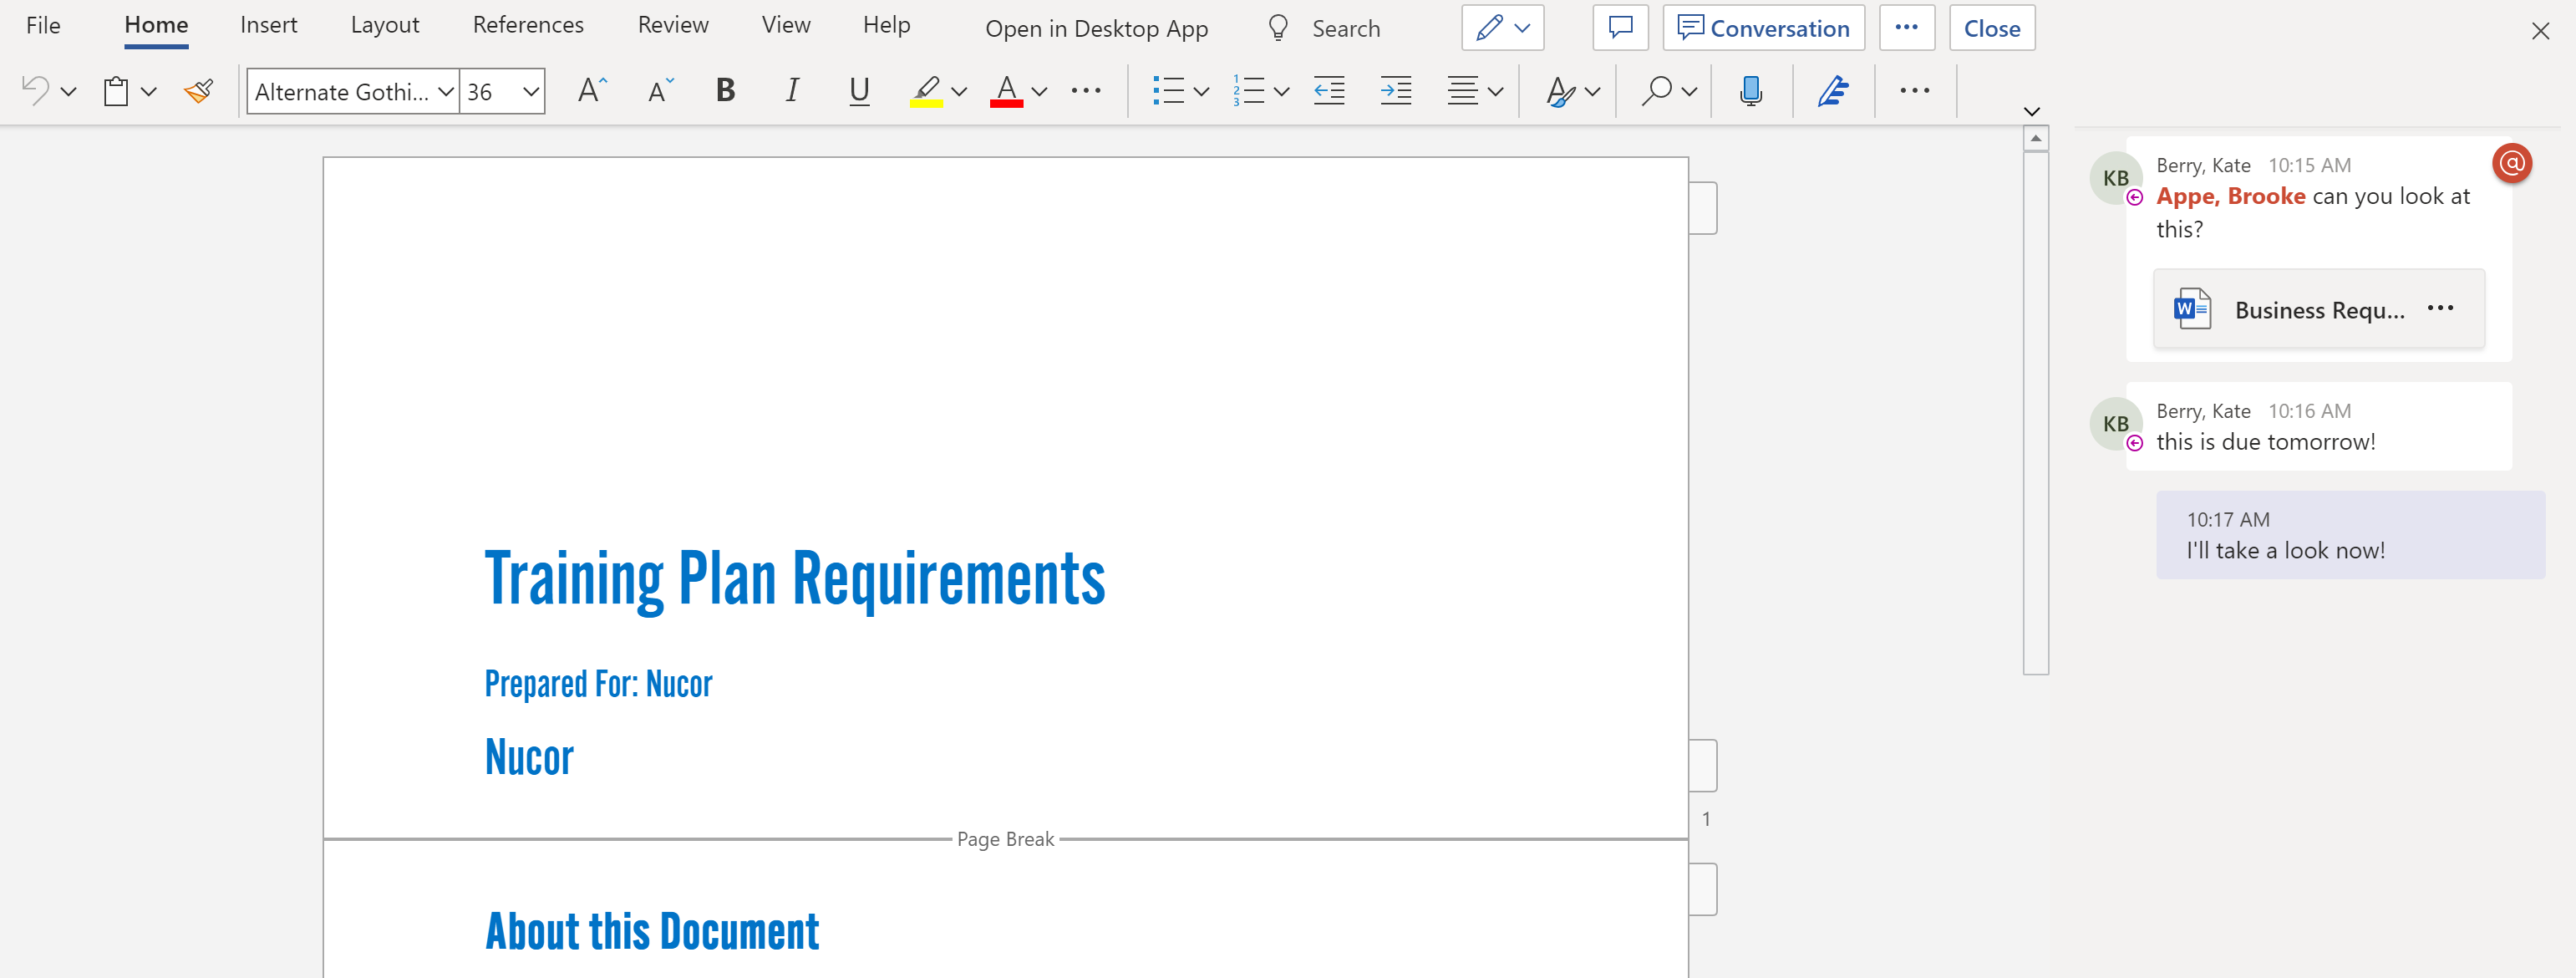This screenshot has width=2576, height=978.
Task: Increase paragraph indent
Action: point(1395,91)
